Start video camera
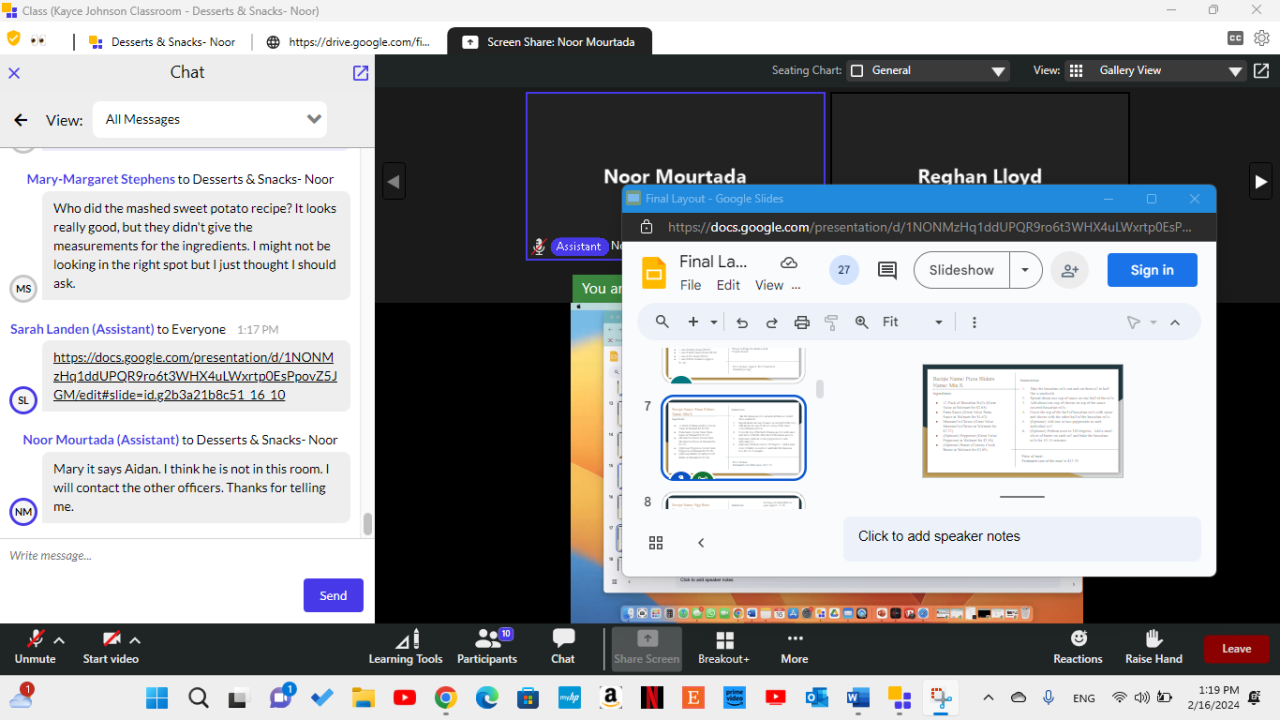 pos(111,648)
